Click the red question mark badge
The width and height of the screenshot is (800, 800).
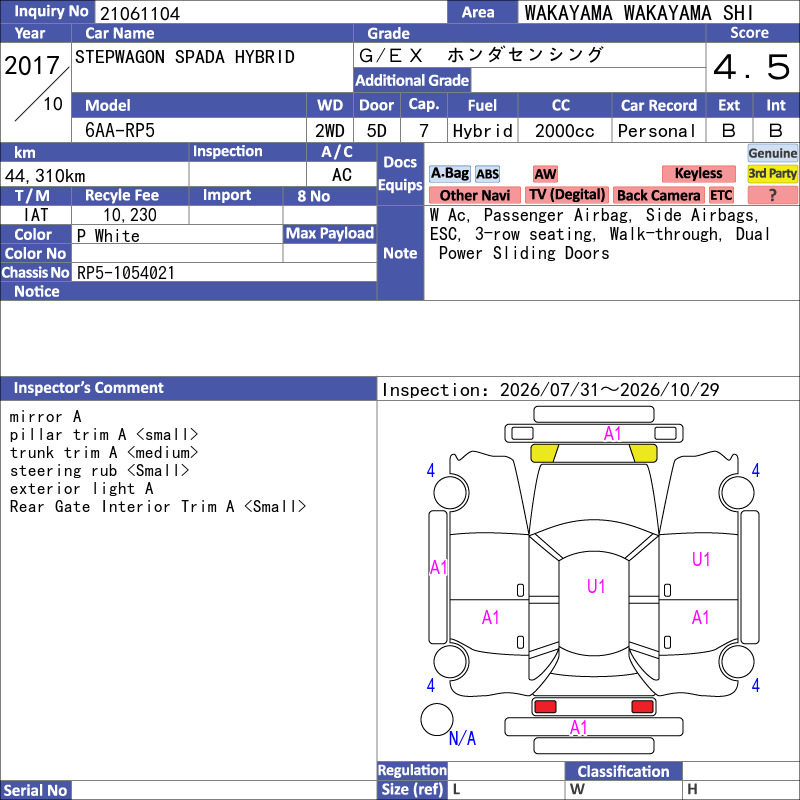(x=772, y=195)
